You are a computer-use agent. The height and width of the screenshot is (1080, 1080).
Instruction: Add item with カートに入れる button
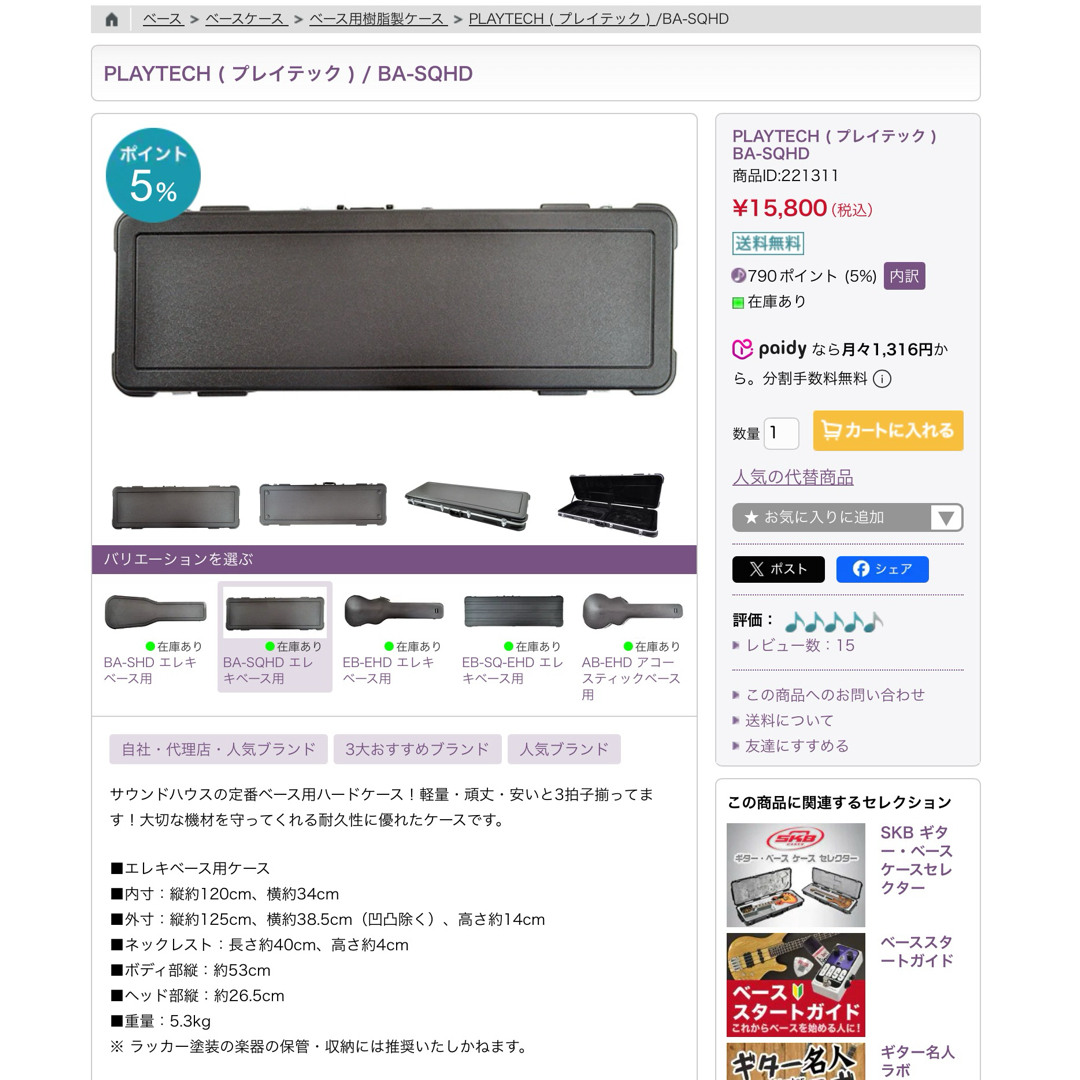pyautogui.click(x=888, y=430)
